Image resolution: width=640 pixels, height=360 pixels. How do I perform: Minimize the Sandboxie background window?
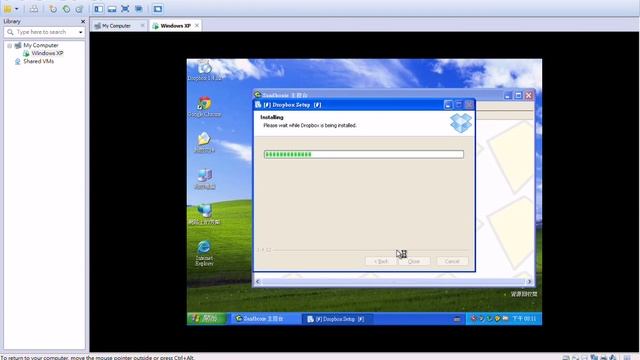[x=507, y=95]
